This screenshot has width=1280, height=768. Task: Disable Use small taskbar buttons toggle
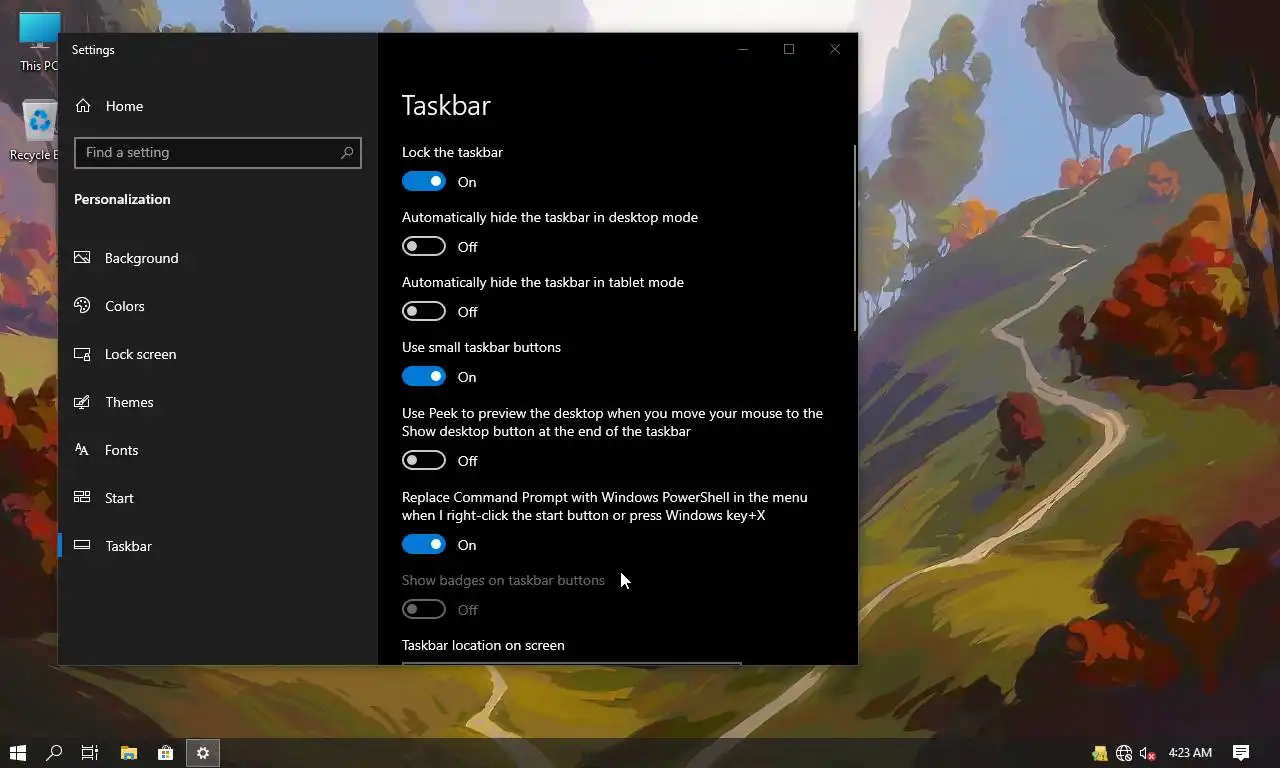click(424, 377)
